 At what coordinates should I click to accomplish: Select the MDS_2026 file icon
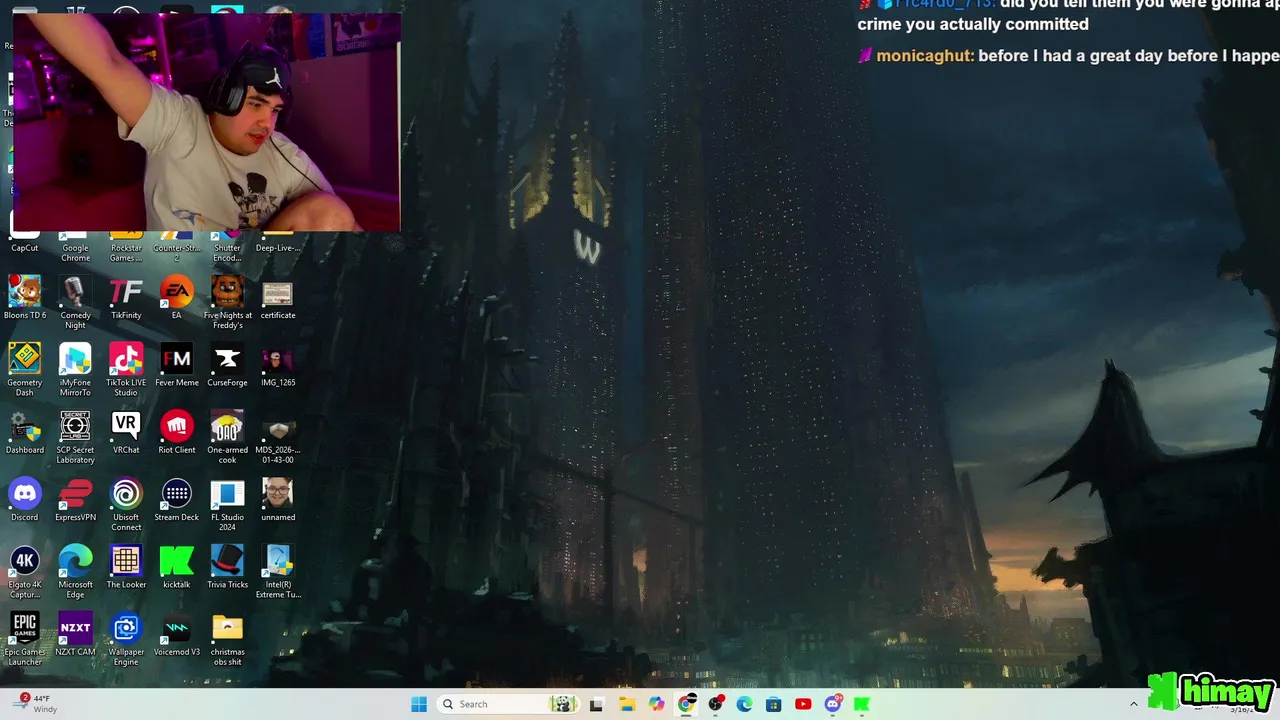278,437
